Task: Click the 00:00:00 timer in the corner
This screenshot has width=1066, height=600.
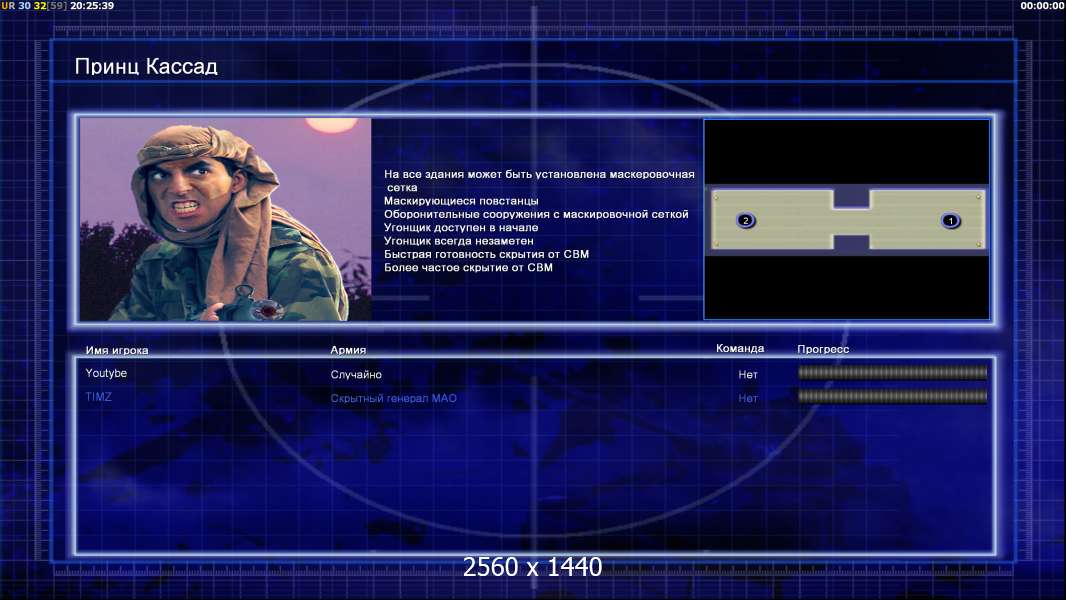Action: point(1042,5)
